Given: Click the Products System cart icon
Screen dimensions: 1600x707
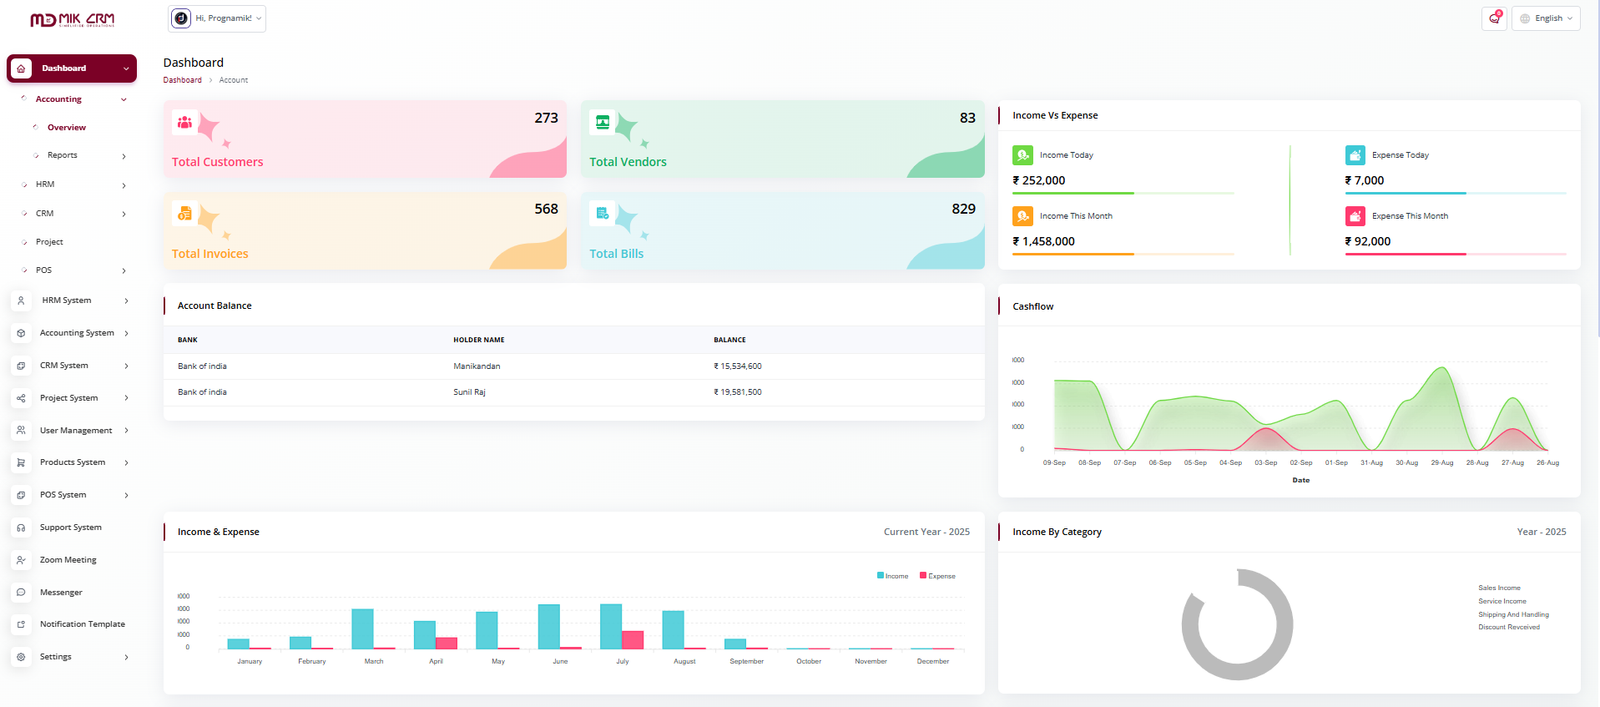Looking at the screenshot, I should tap(21, 462).
